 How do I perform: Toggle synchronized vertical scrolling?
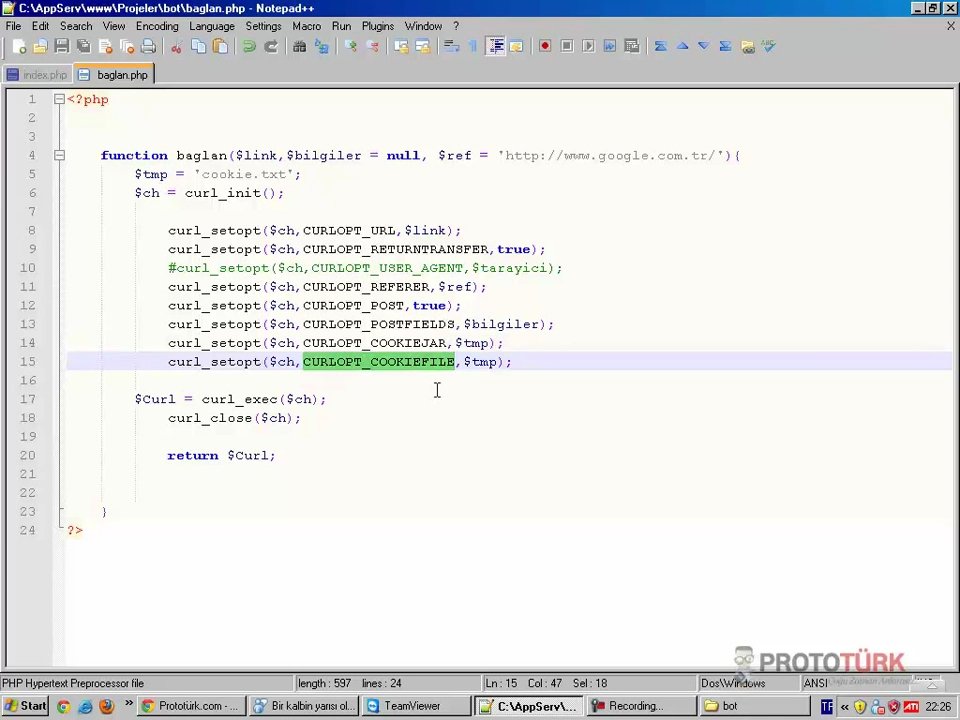click(401, 47)
